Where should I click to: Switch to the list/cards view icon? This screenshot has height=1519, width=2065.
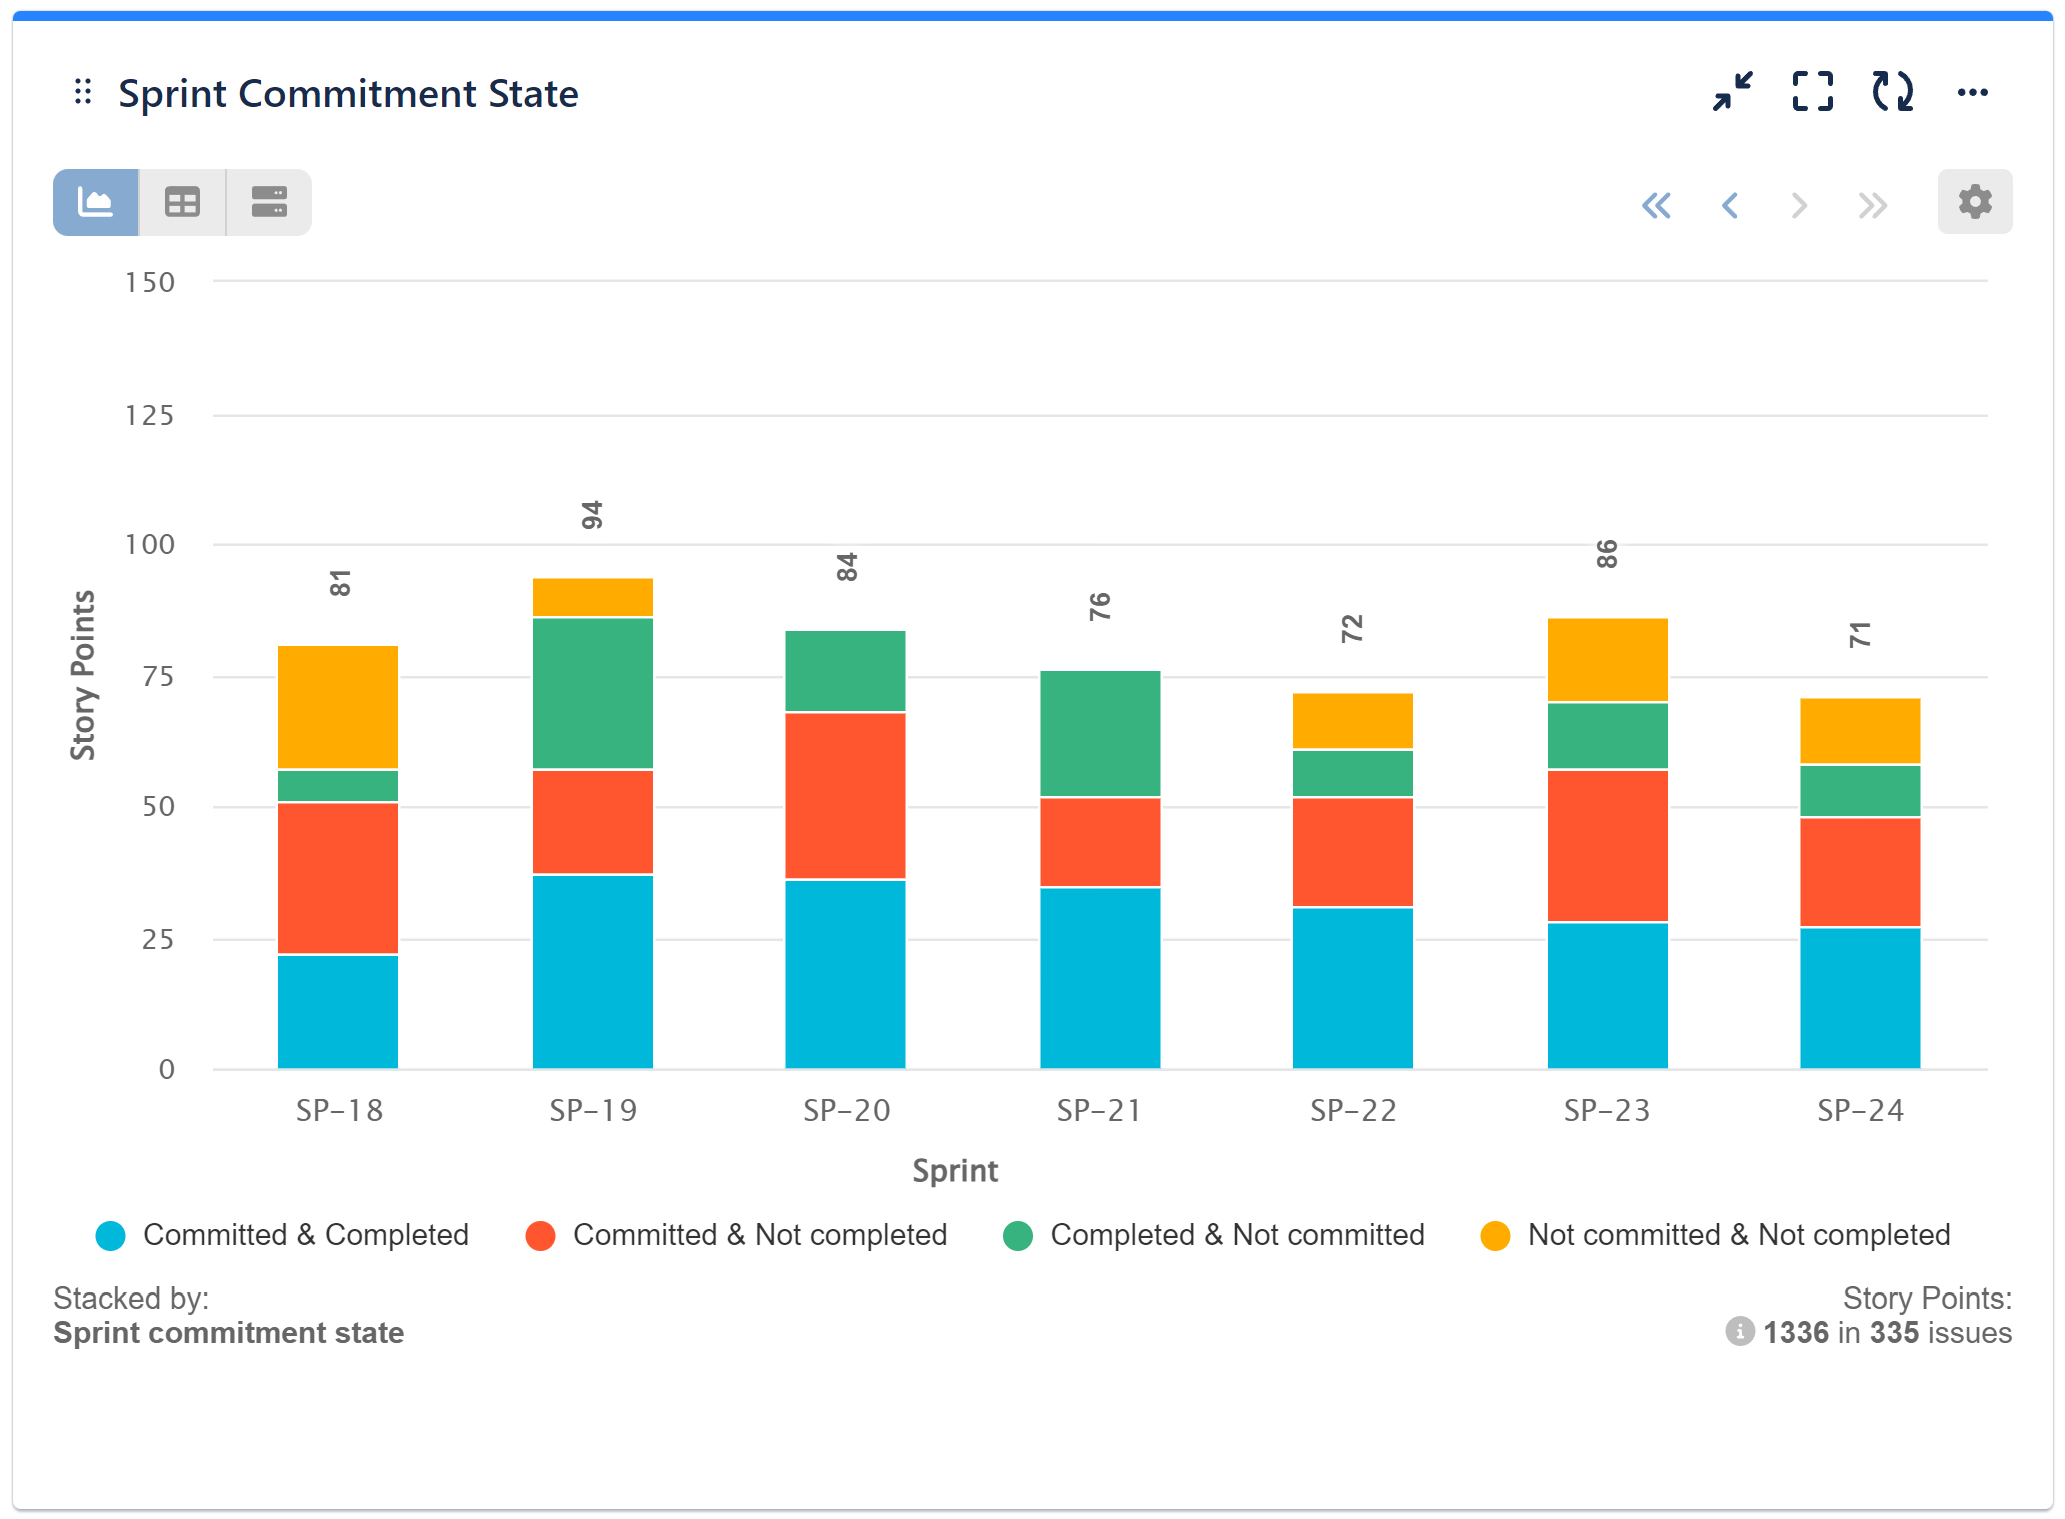point(268,202)
